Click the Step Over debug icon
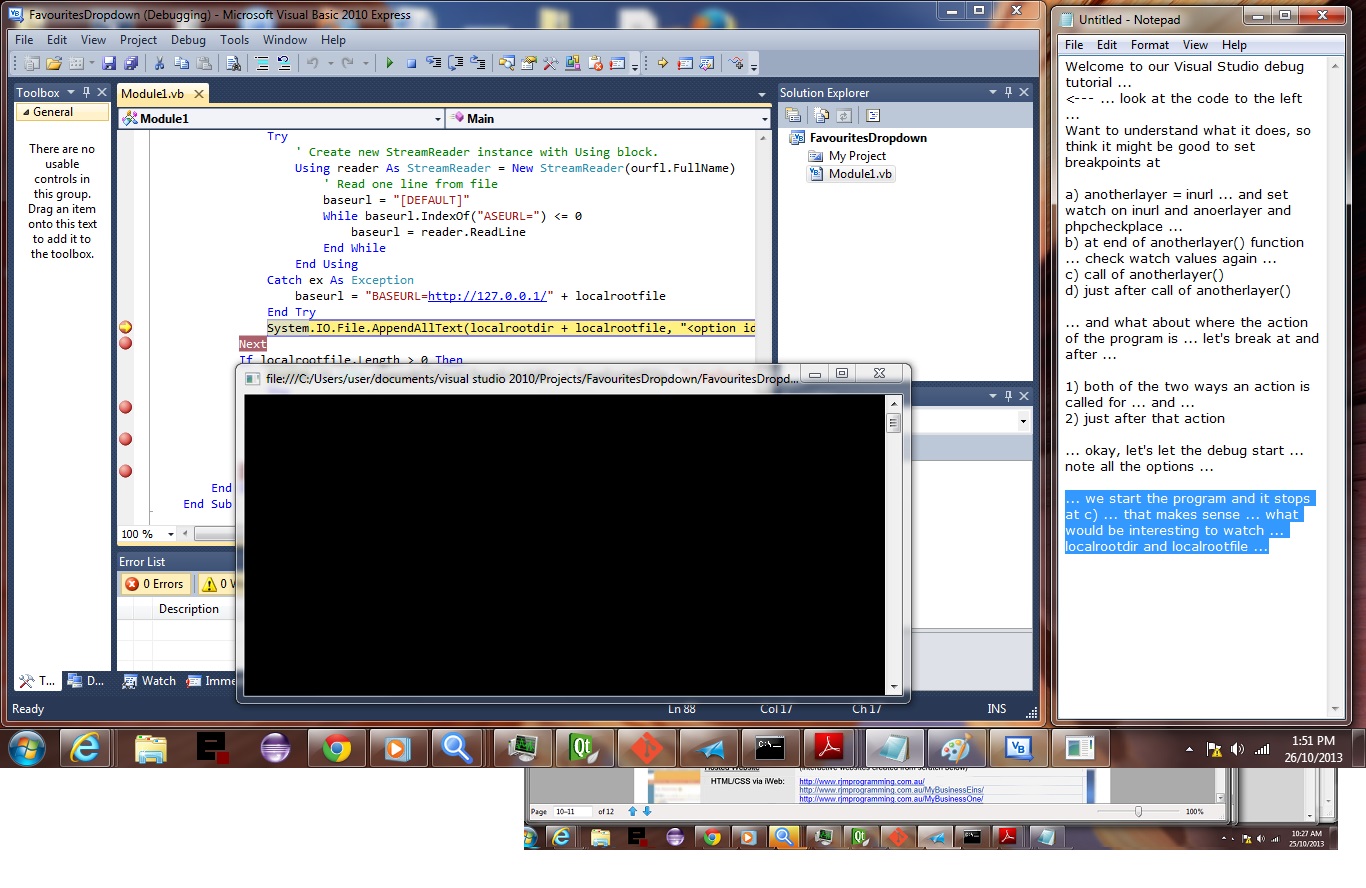Screen dimensions: 1366x888 pyautogui.click(x=455, y=63)
